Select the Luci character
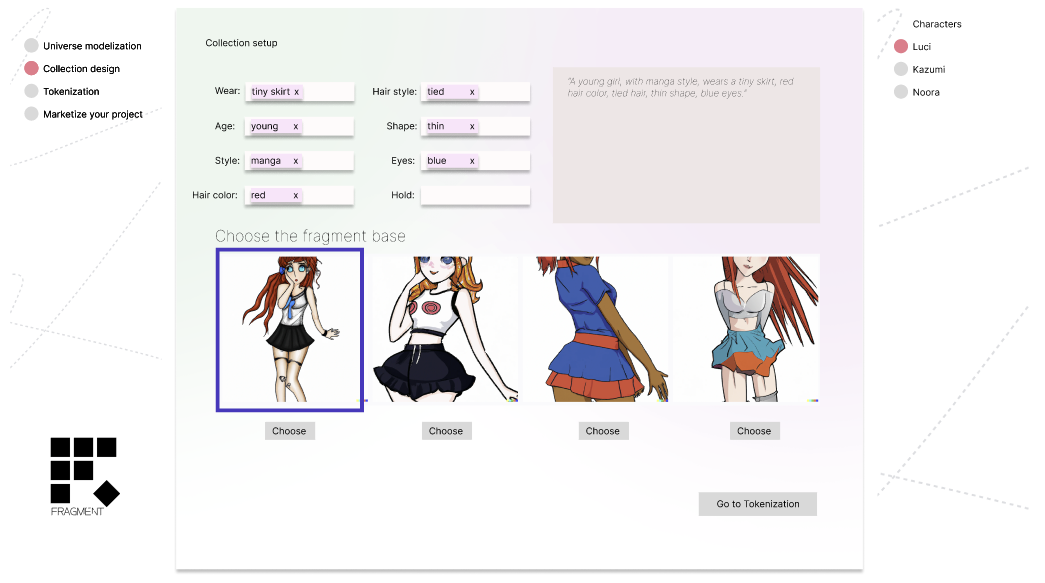This screenshot has height=583, width=1045. click(921, 47)
